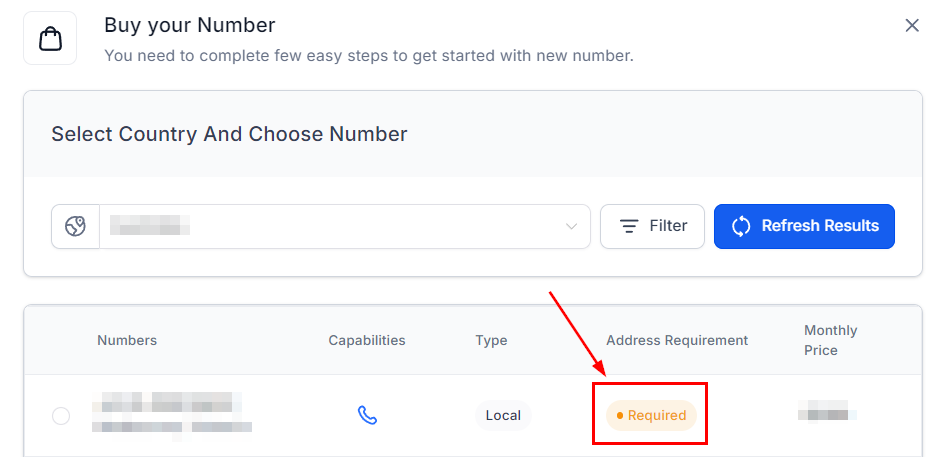
Task: Click the circular refresh arrows icon
Action: pyautogui.click(x=741, y=227)
